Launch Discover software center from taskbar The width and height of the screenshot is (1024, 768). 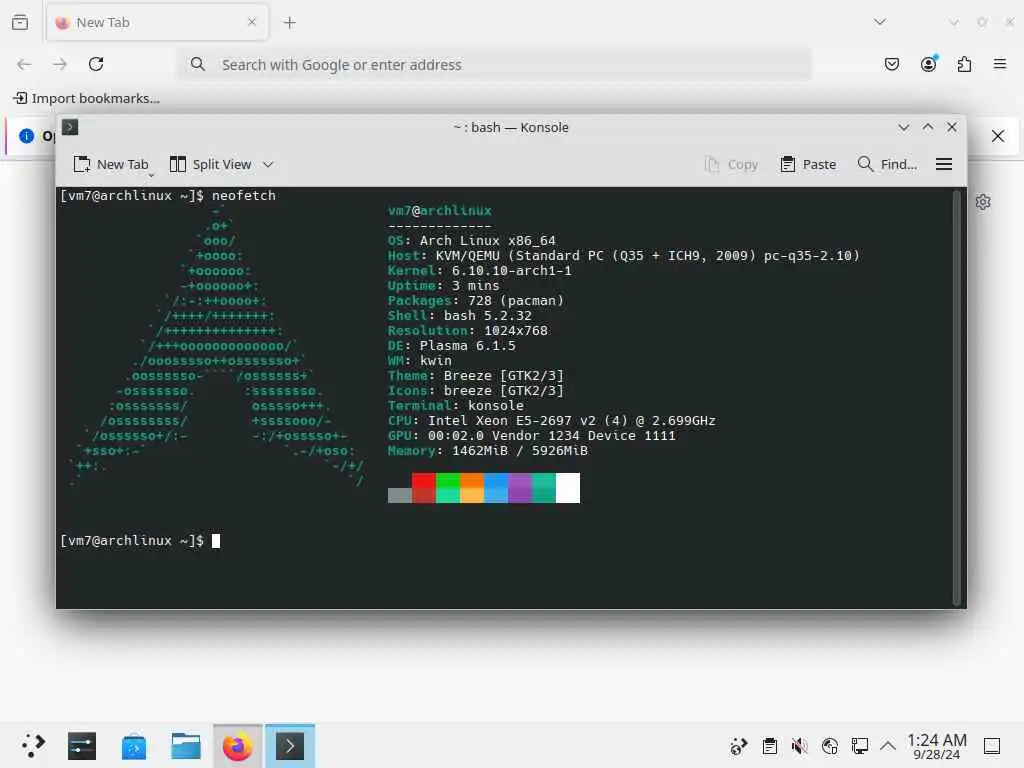tap(134, 746)
